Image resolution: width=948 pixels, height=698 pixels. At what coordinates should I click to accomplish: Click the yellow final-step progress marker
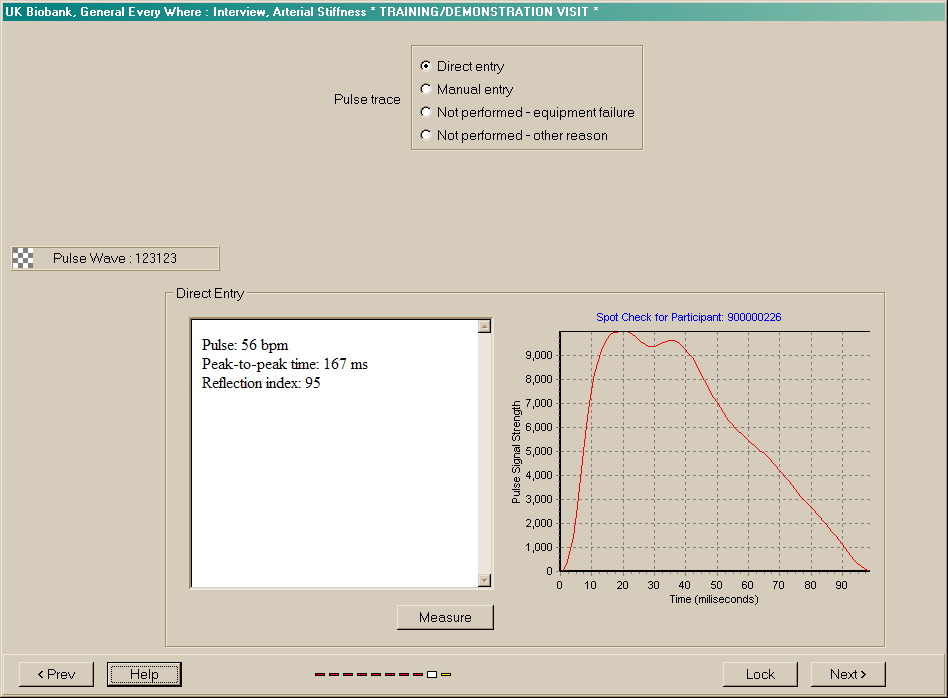coord(446,675)
